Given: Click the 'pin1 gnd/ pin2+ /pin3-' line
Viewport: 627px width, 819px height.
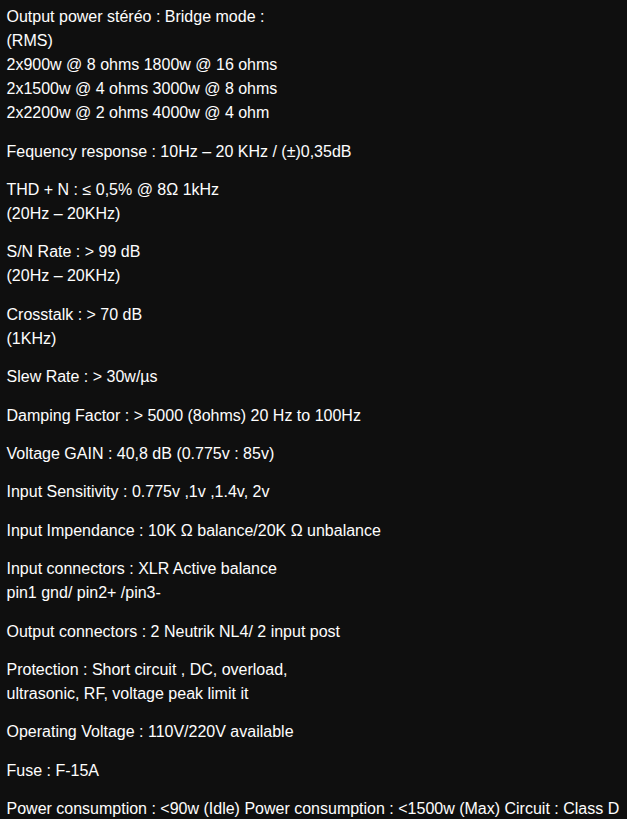Looking at the screenshot, I should click(x=84, y=593).
